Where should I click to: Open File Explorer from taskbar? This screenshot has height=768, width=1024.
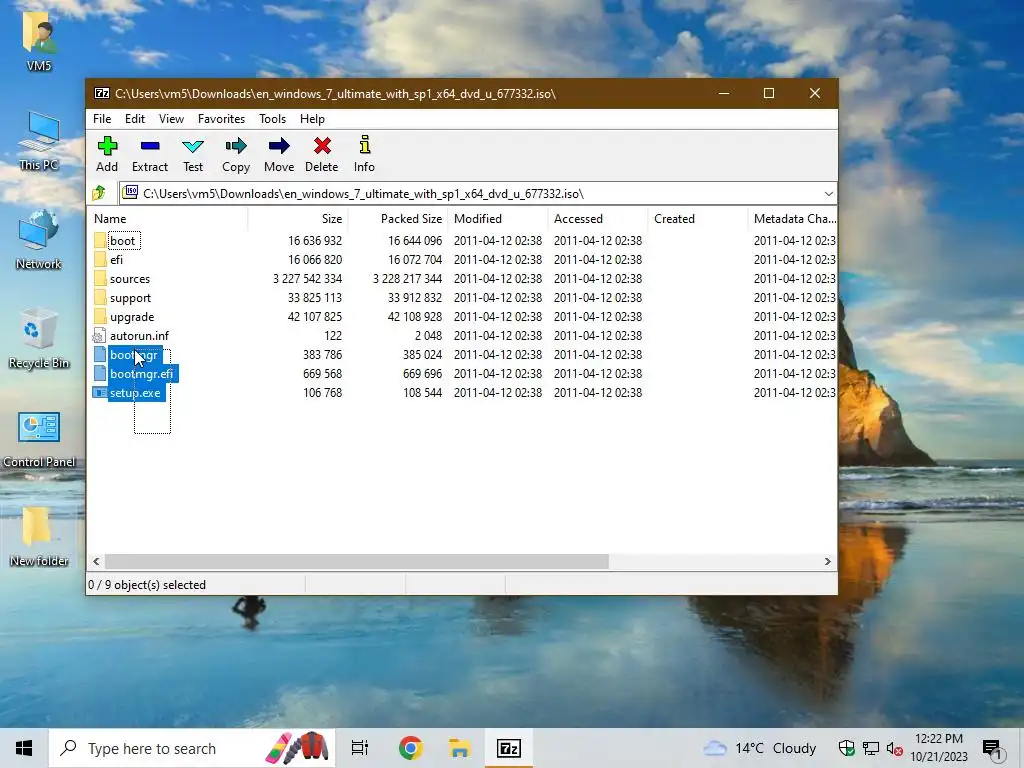(x=460, y=748)
